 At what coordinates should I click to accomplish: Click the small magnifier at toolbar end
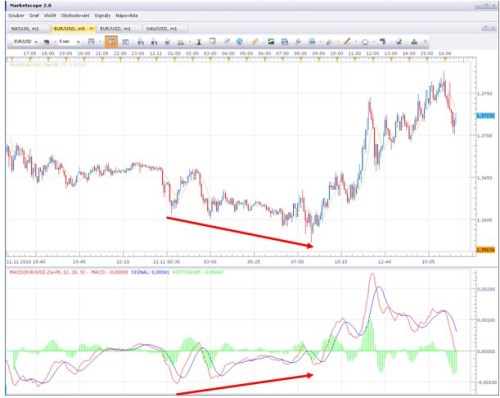point(425,42)
